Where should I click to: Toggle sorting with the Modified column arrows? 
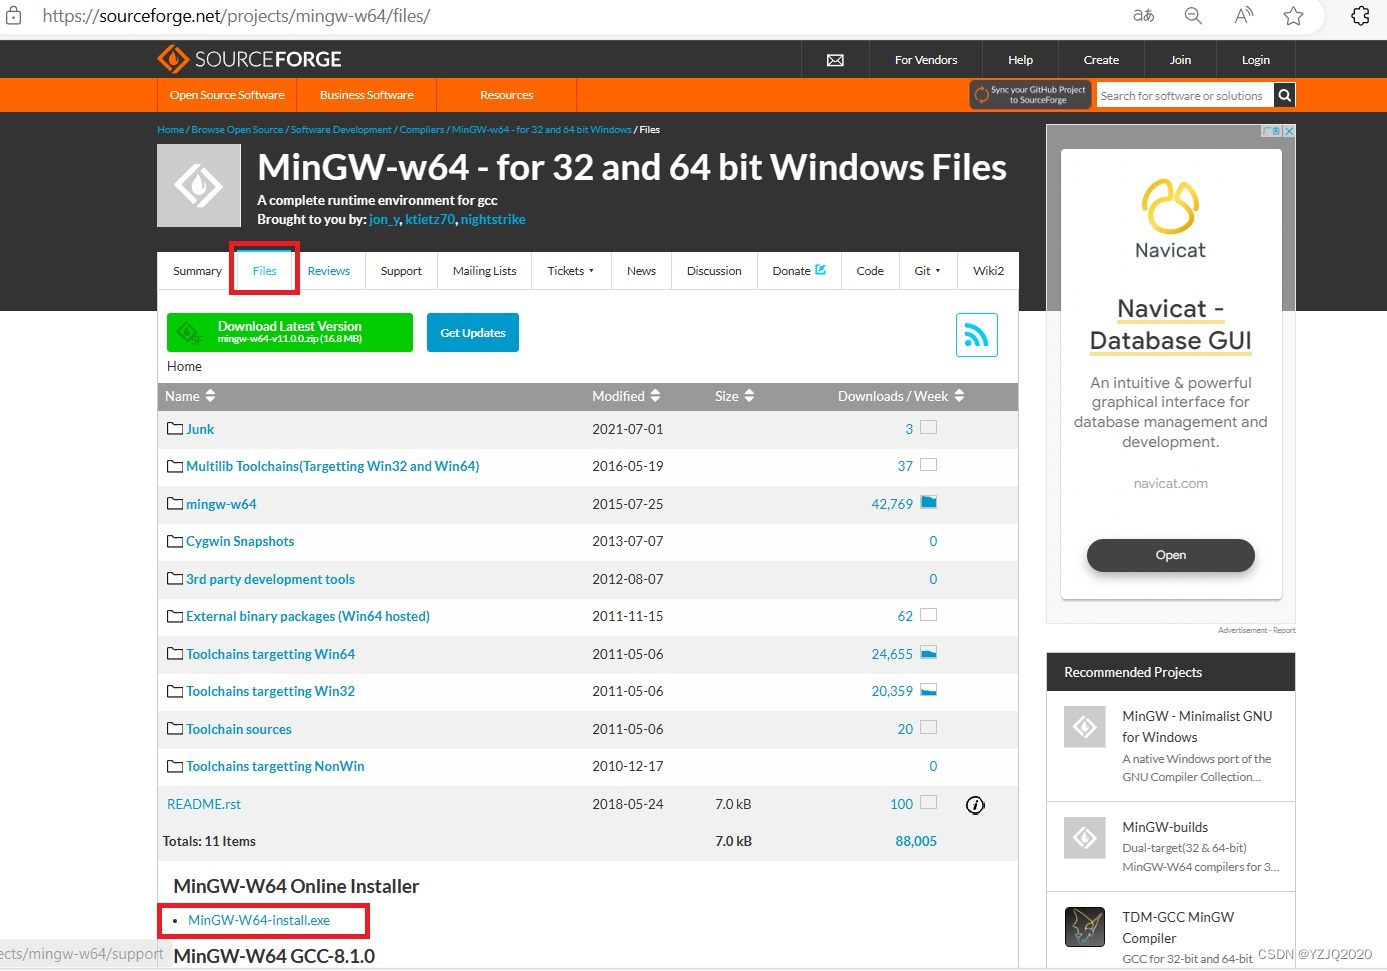coord(655,396)
